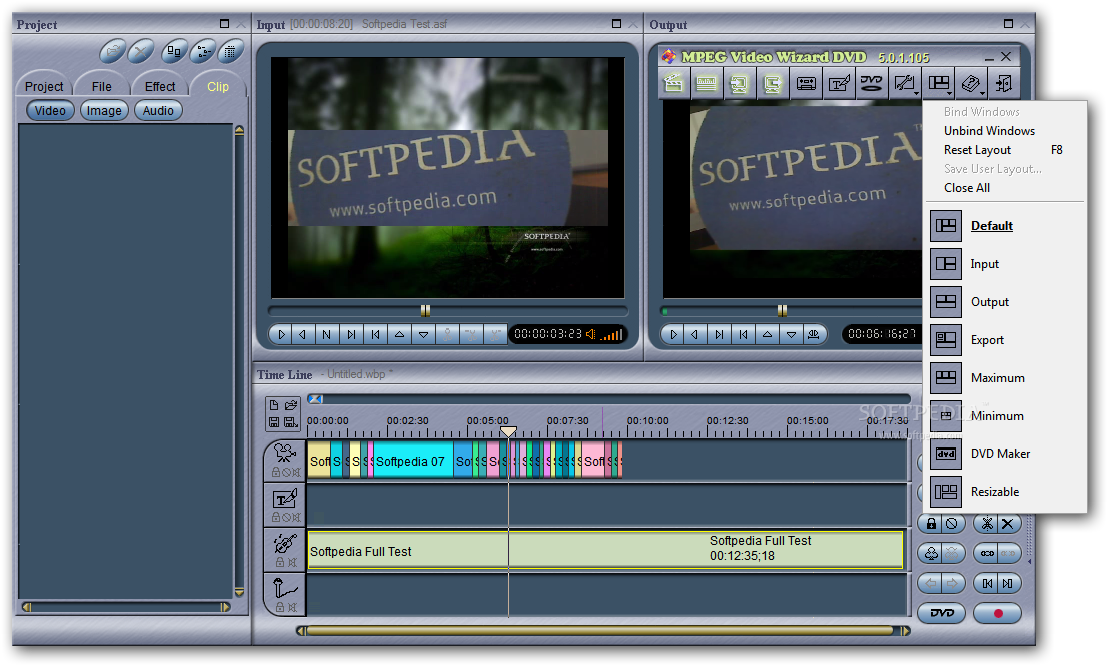Select the DVD Maker layout option
This screenshot has width=1108, height=666.
(x=1005, y=454)
